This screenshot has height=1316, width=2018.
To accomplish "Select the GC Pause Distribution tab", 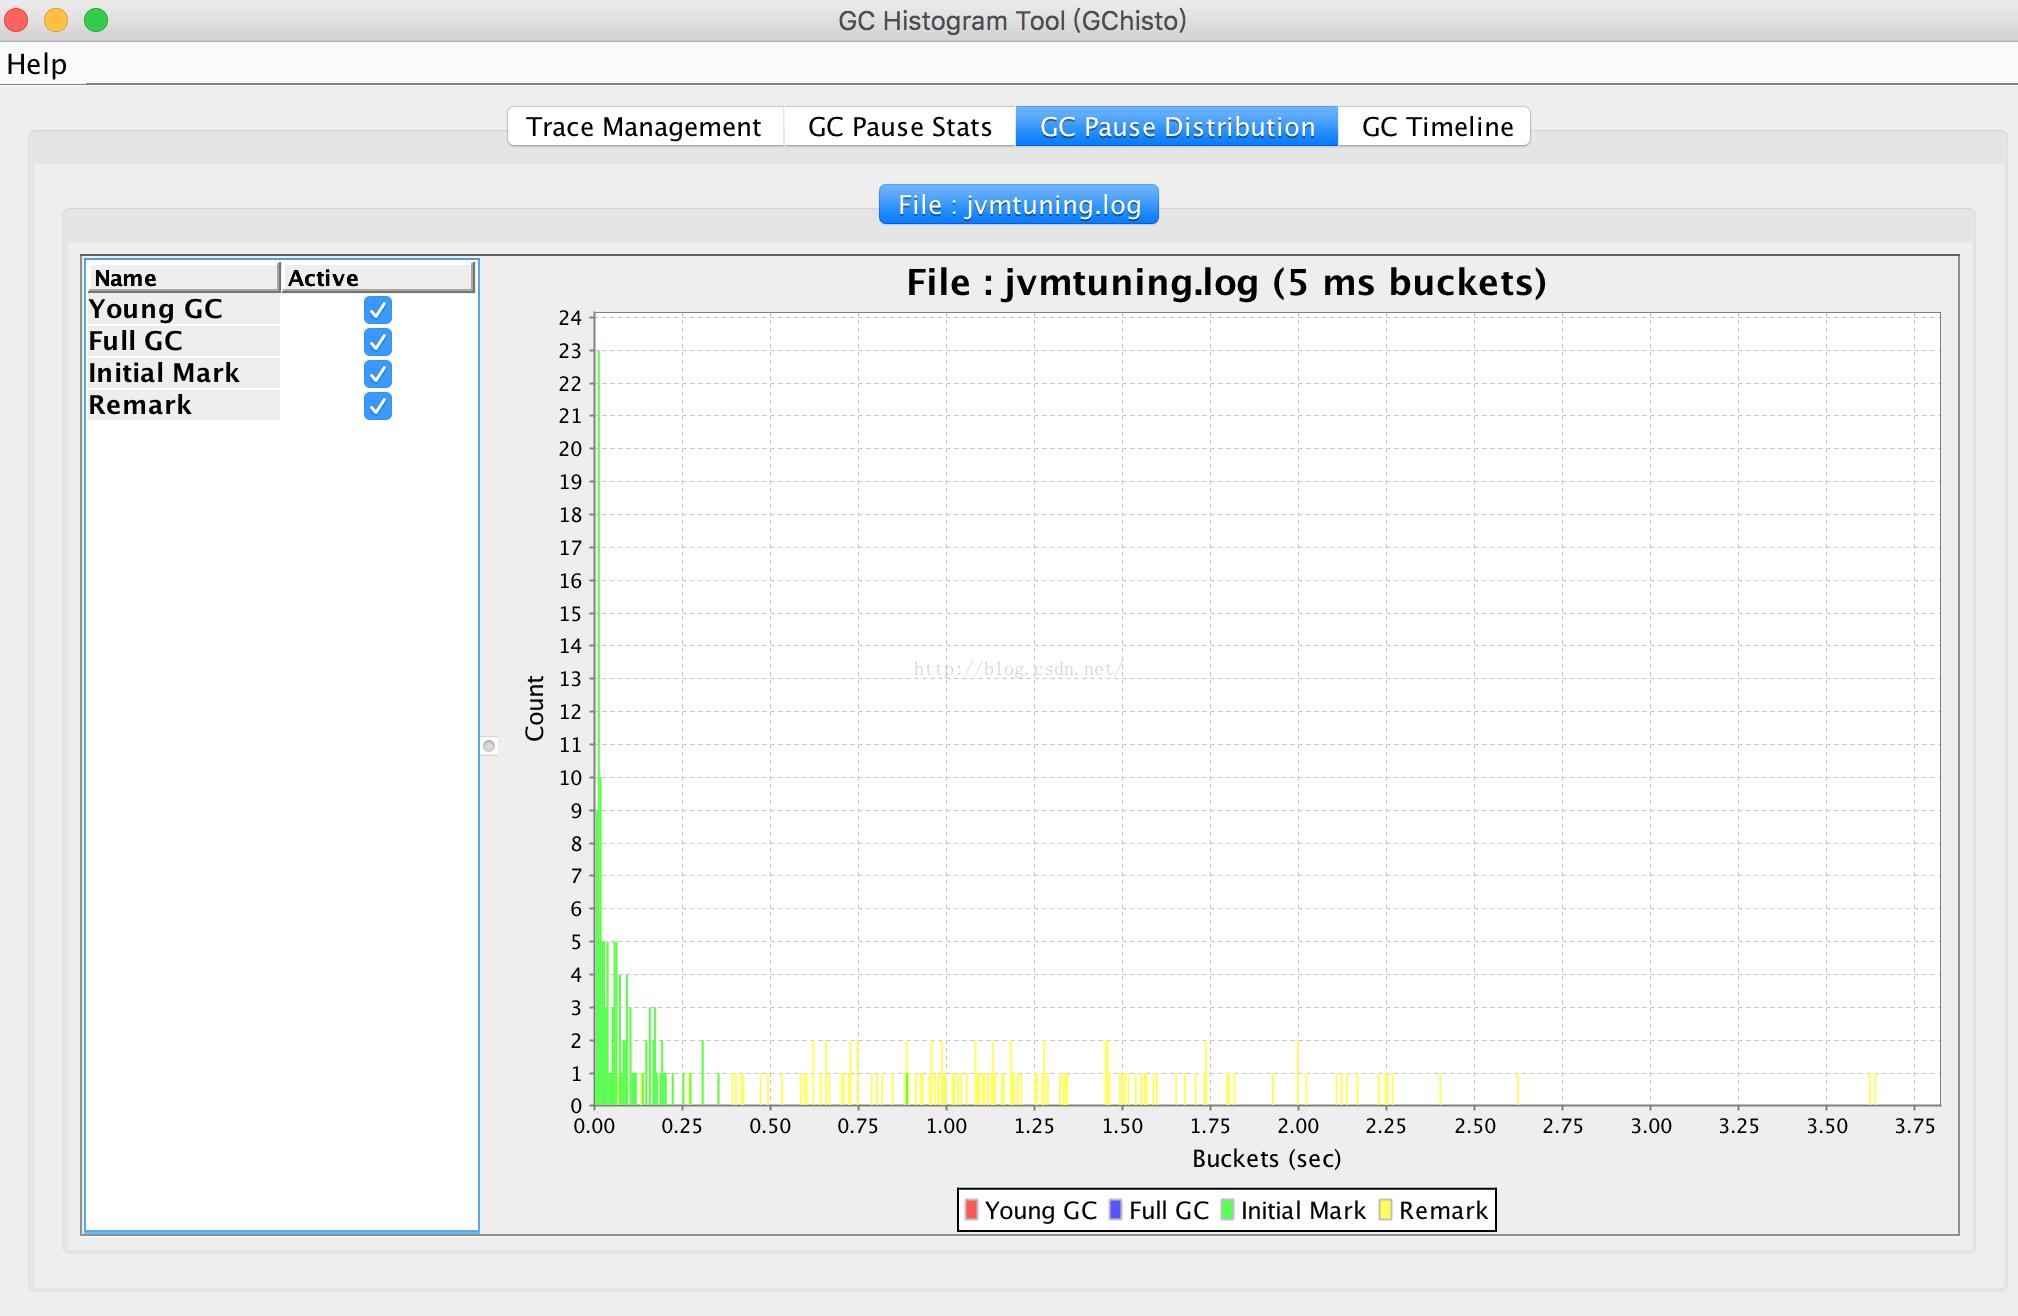I will 1177,127.
